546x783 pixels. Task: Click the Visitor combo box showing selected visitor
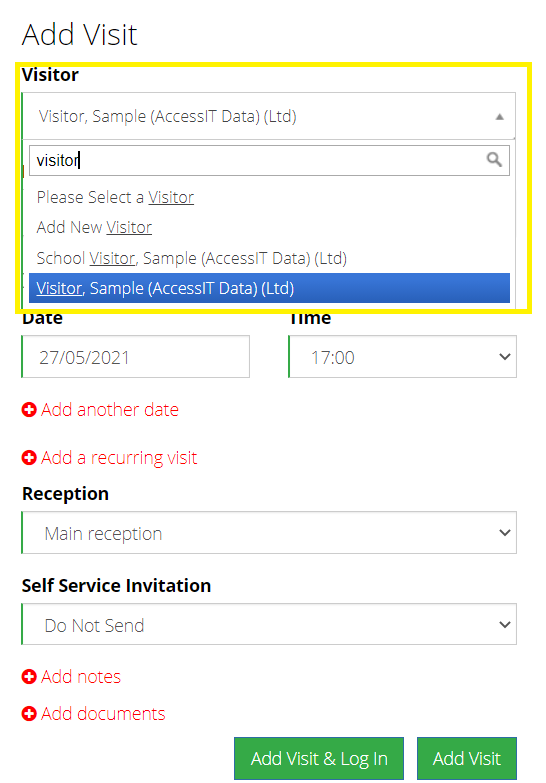(269, 116)
